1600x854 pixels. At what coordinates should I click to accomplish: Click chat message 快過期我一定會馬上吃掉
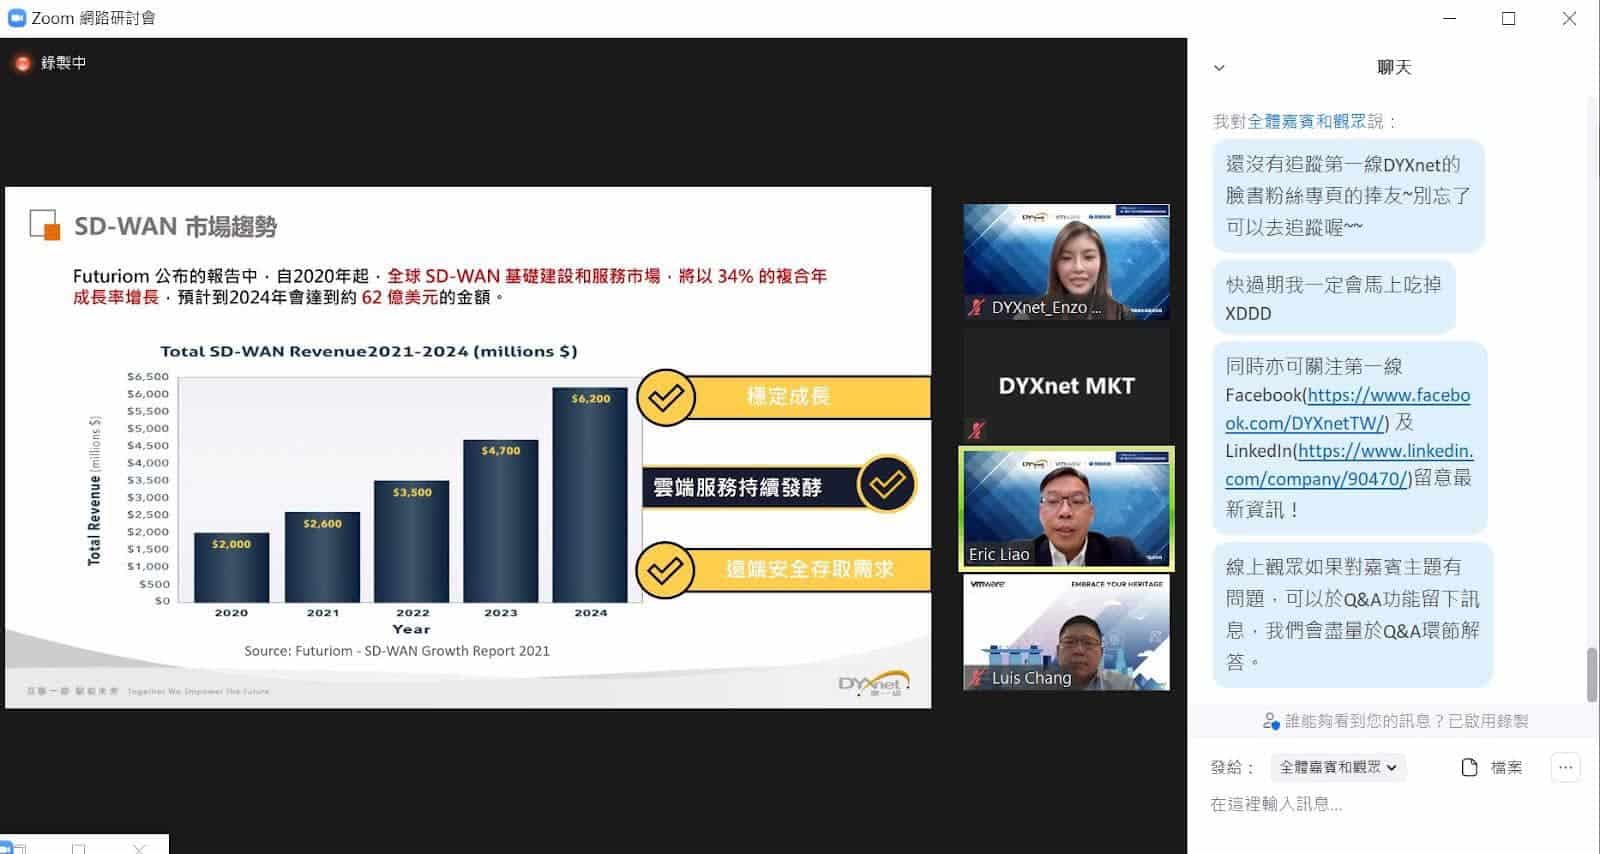tap(1334, 298)
